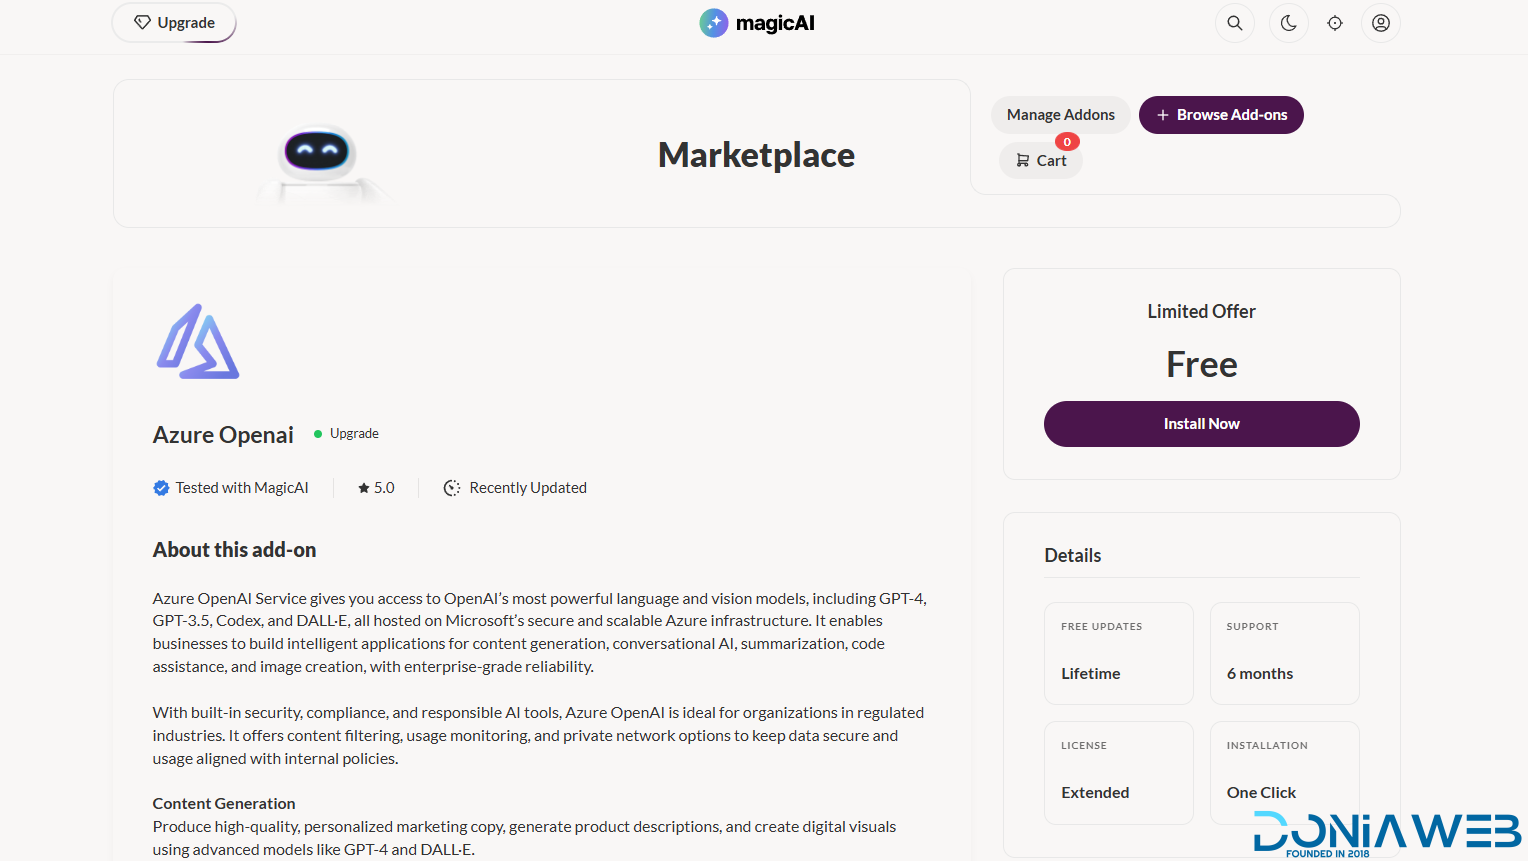Viewport: 1528px width, 861px height.
Task: Click the Recently Updated clock icon
Action: (x=452, y=488)
